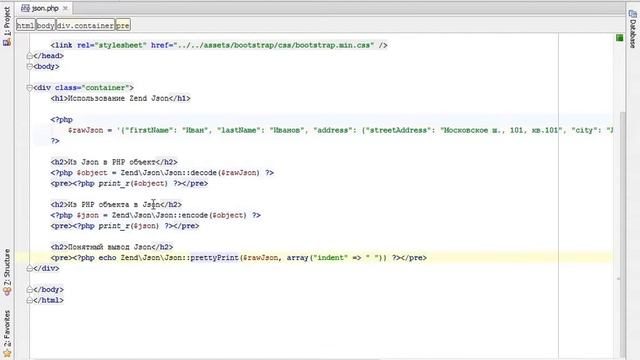Open the Structure tool window
640x360 pixels.
7,272
